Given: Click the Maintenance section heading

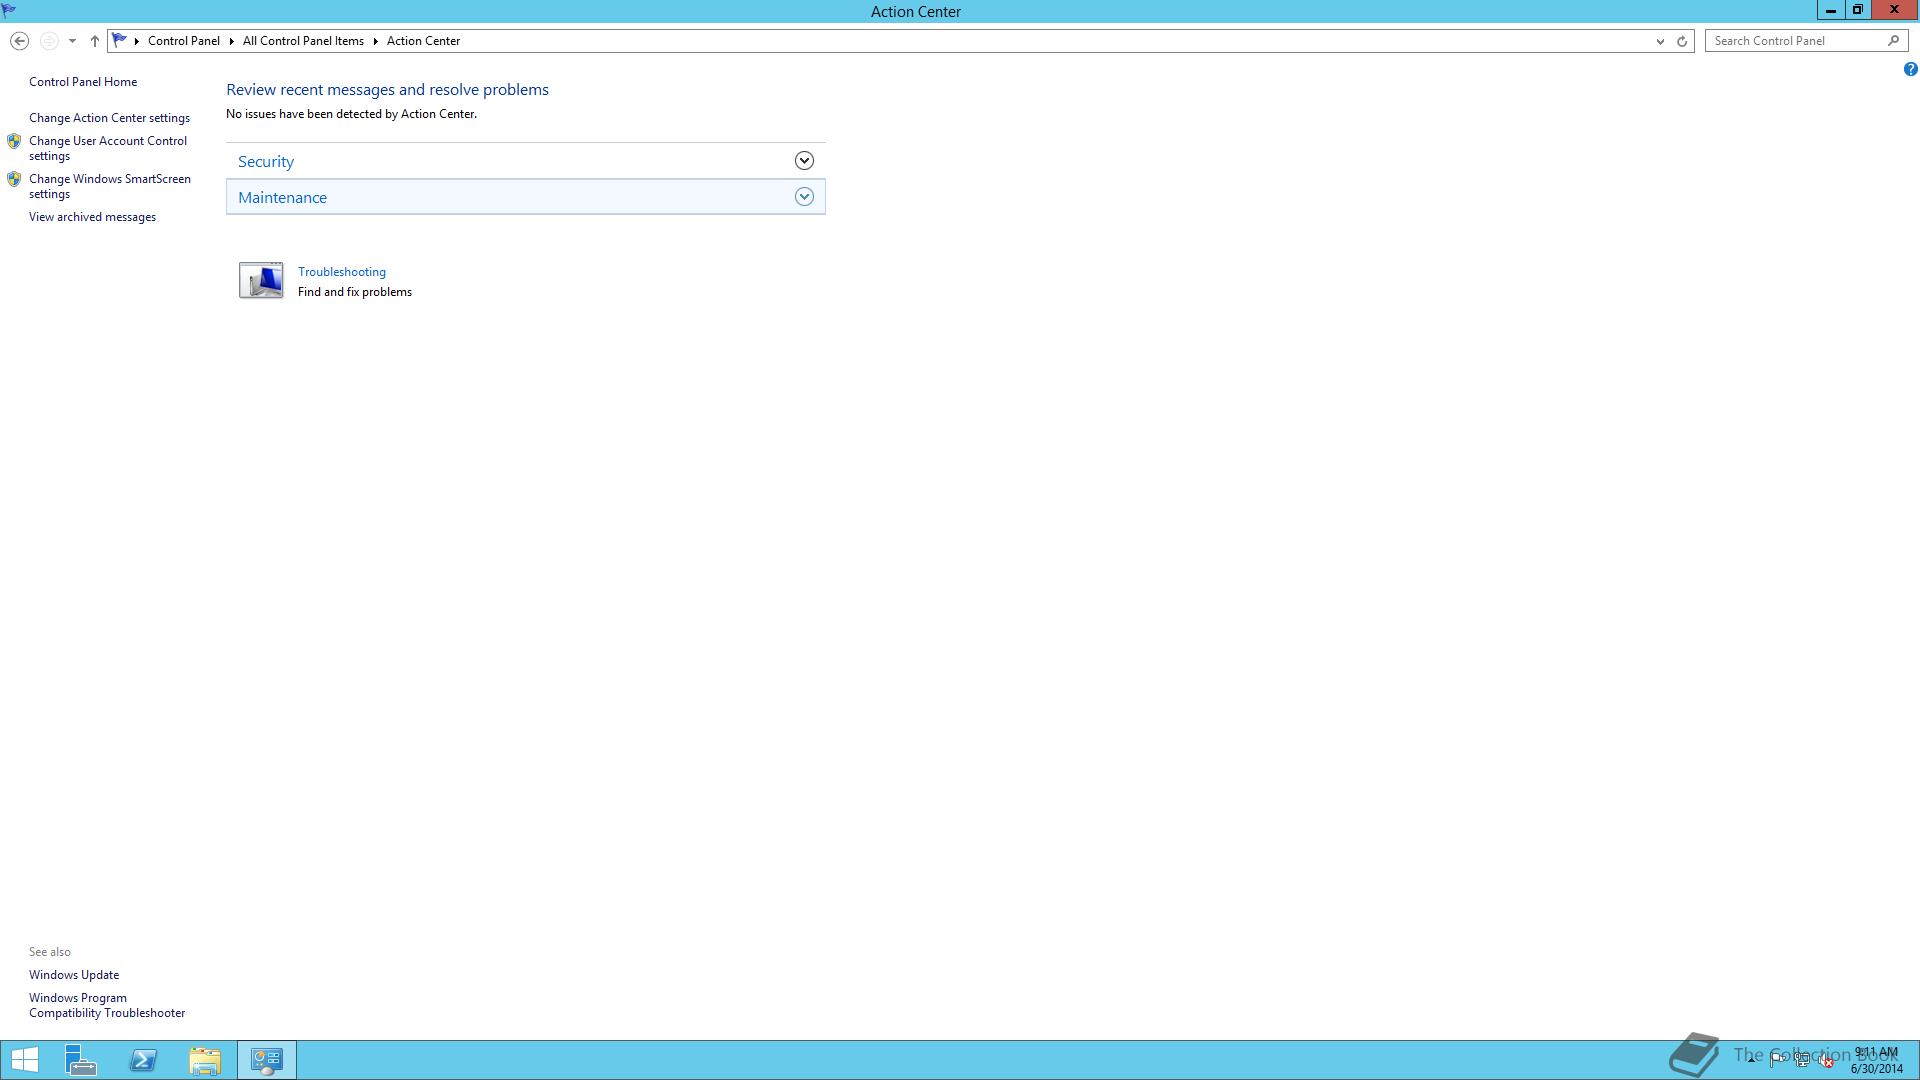Looking at the screenshot, I should [282, 197].
